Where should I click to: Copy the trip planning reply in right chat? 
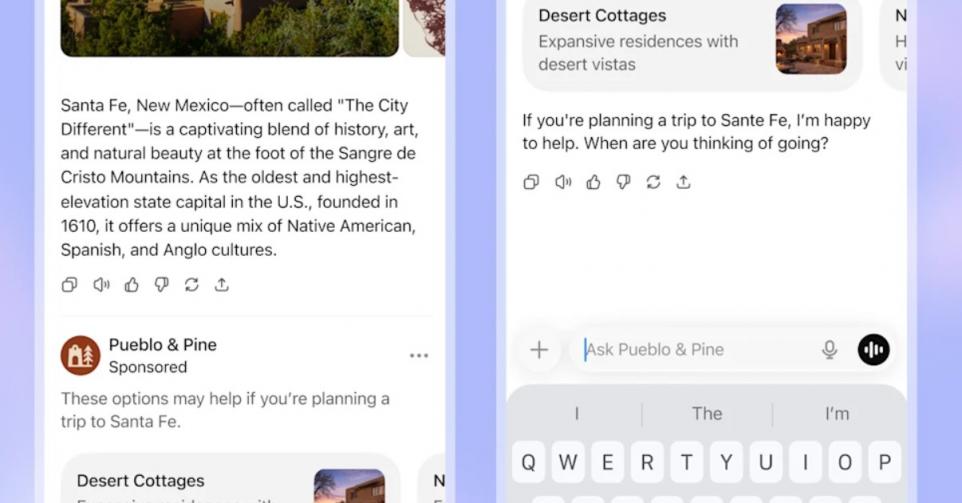pyautogui.click(x=531, y=182)
